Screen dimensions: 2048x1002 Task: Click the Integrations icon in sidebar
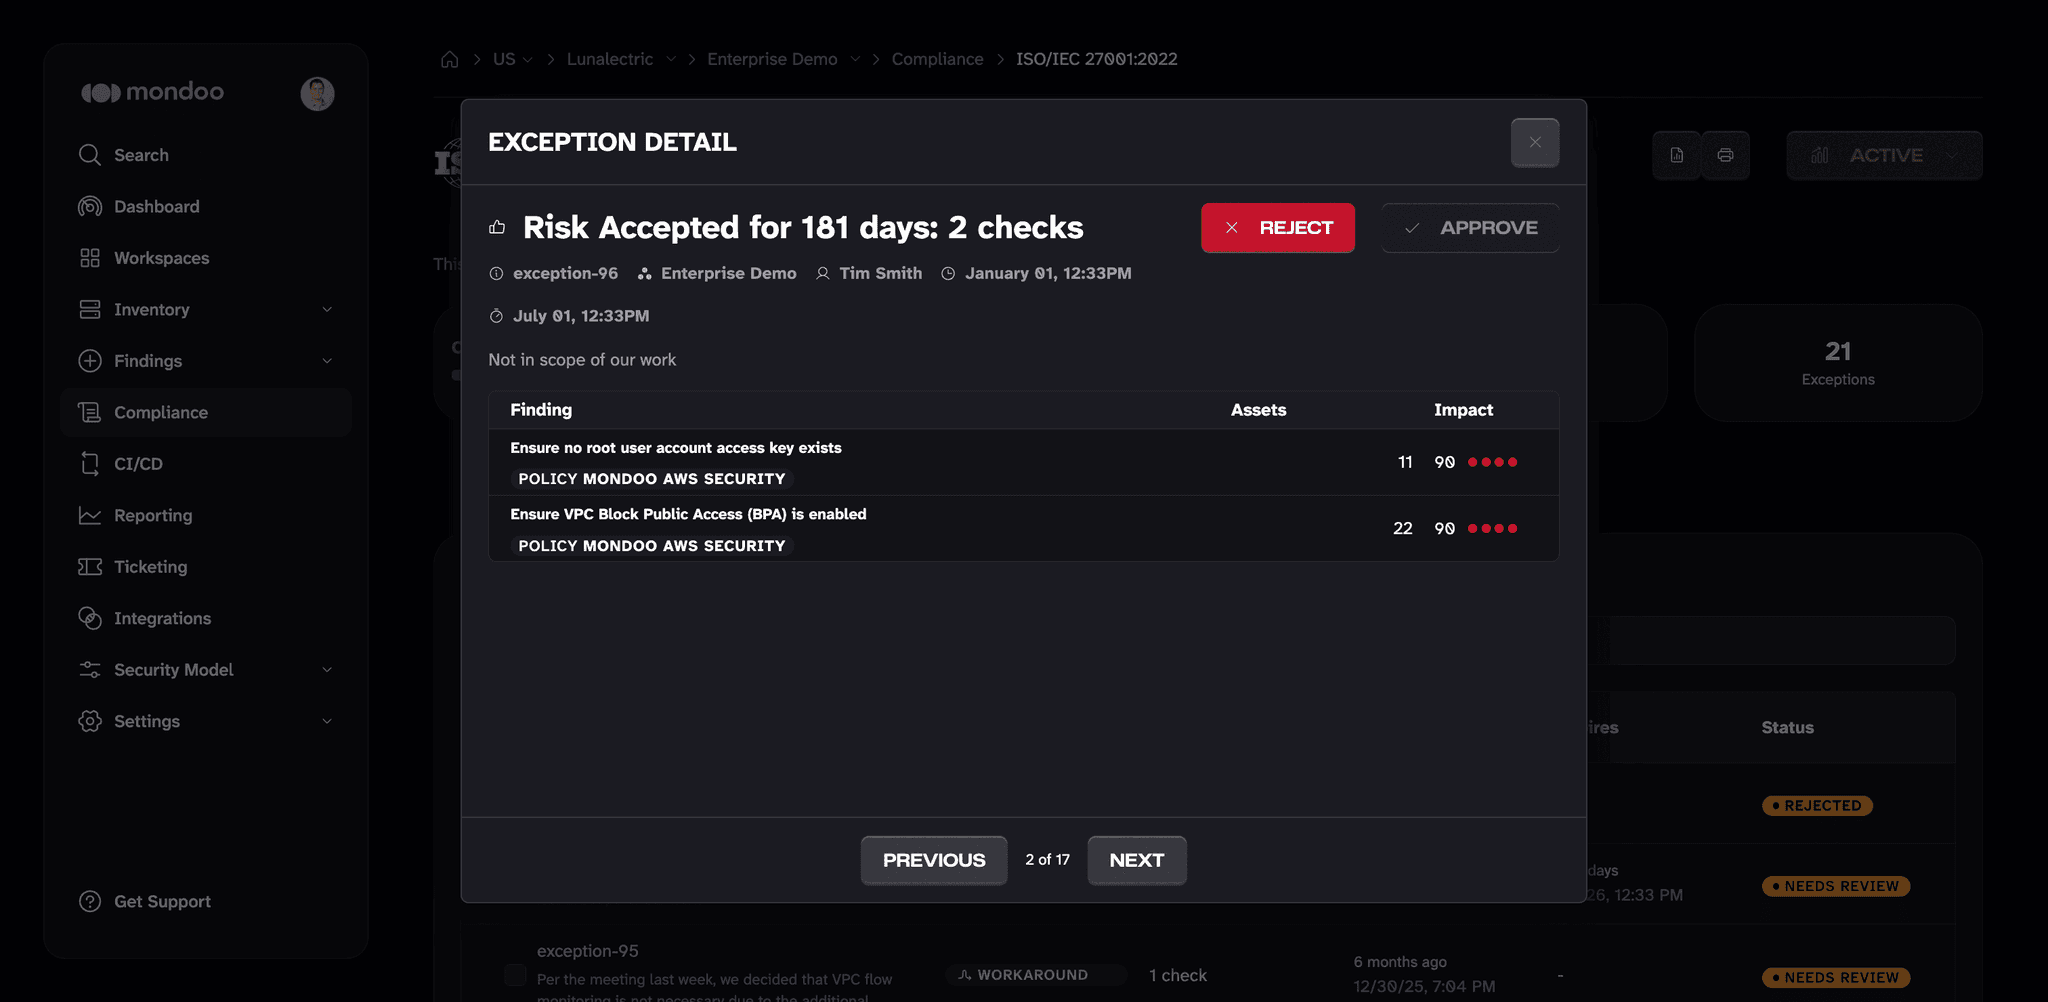point(90,618)
